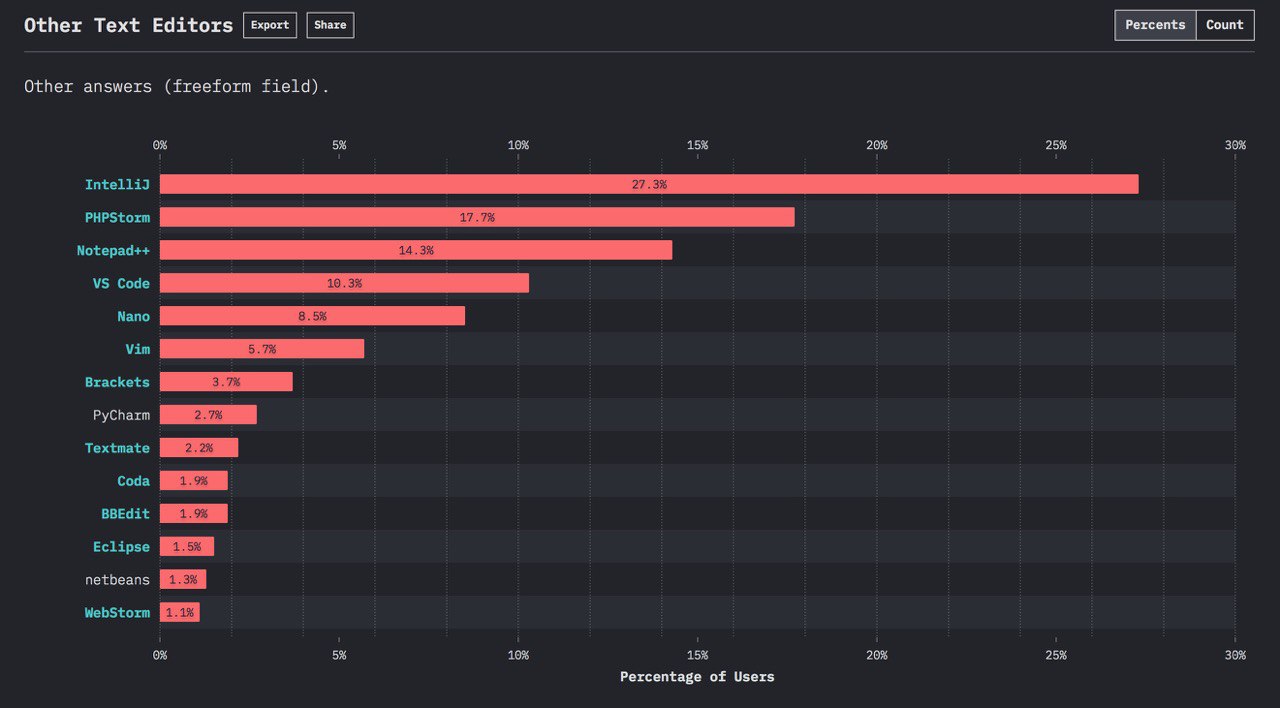1280x708 pixels.
Task: Open the WebStorm label link
Action: [x=117, y=613]
